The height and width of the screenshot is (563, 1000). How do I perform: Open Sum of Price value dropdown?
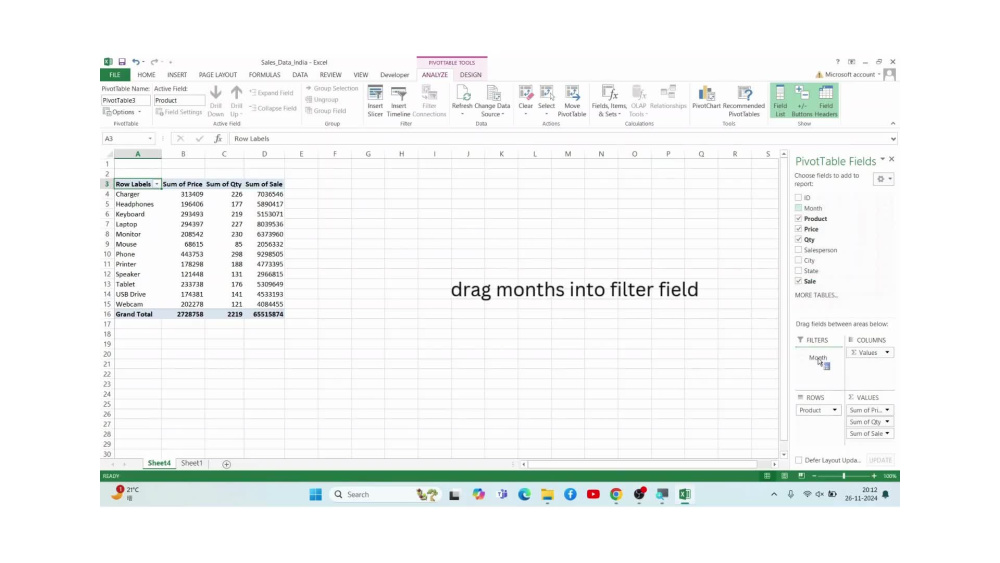coord(886,410)
